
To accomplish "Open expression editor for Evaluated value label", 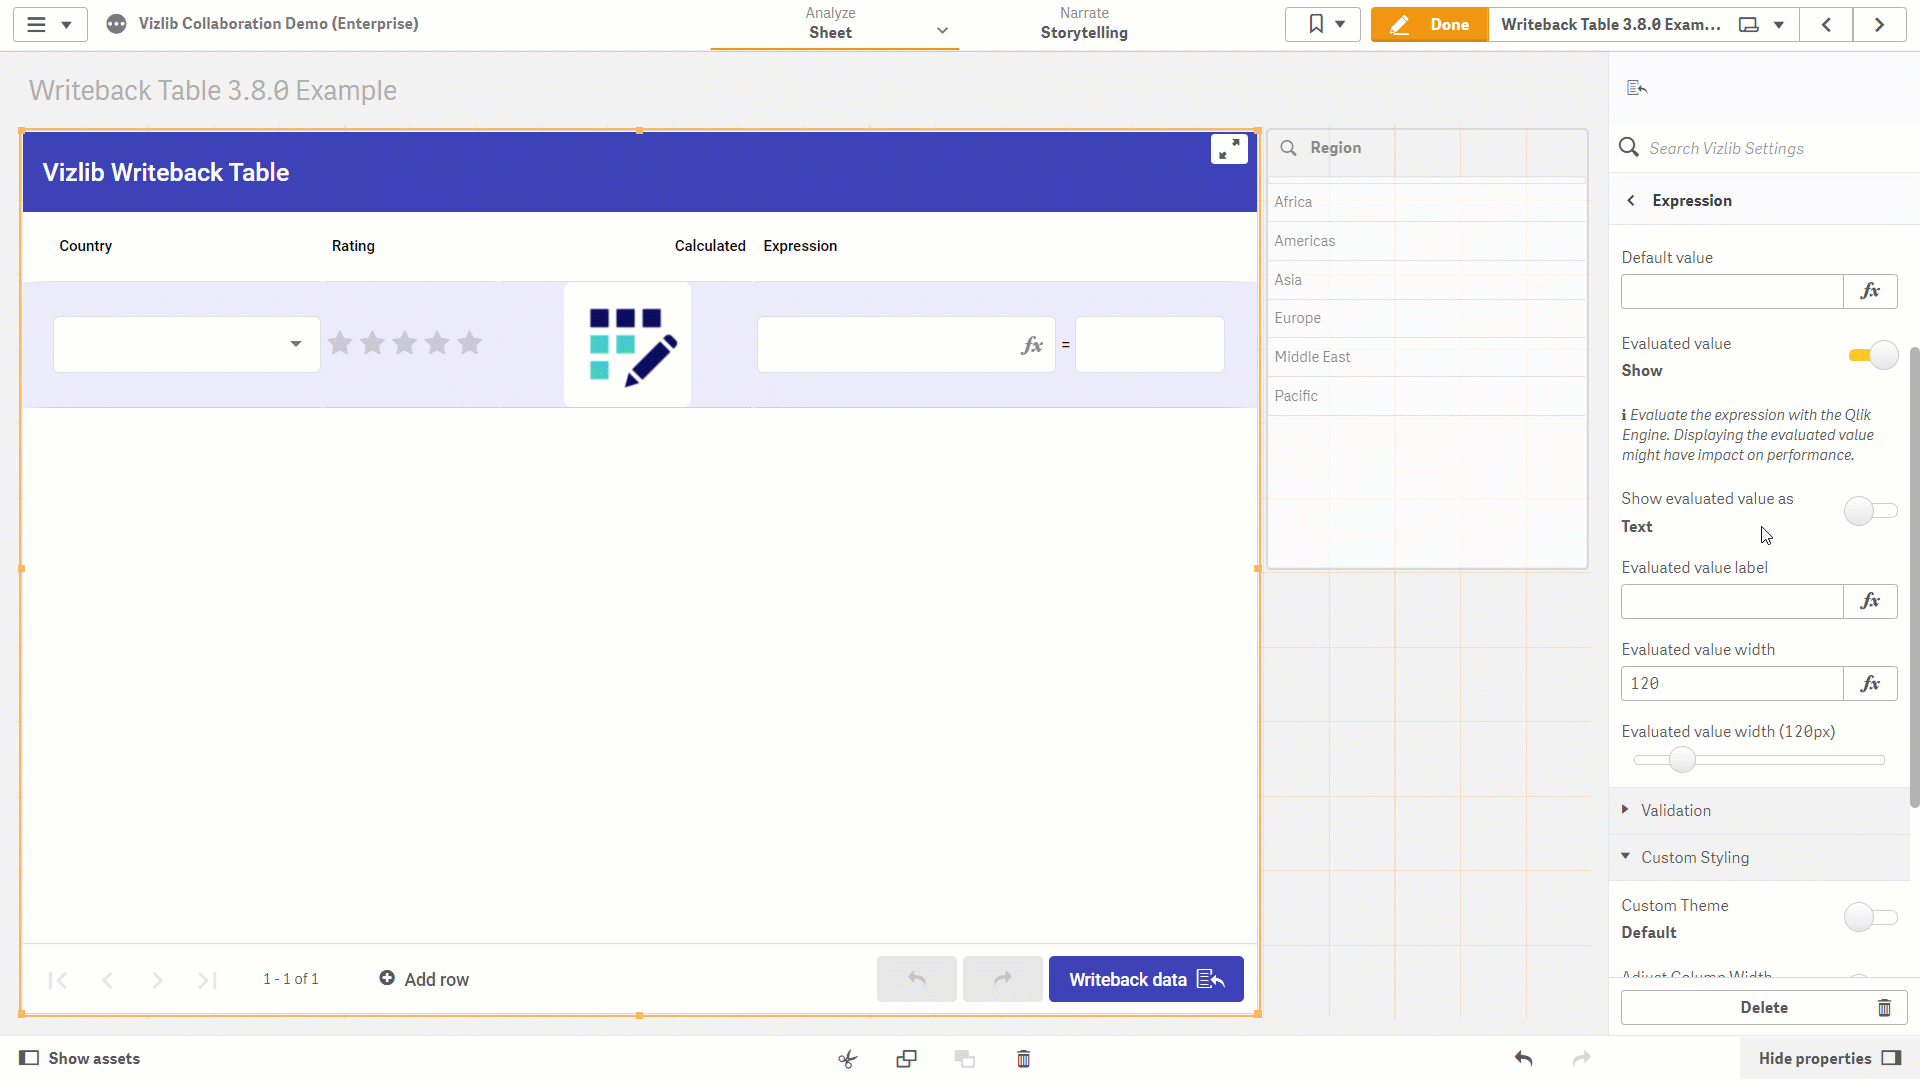I will tap(1870, 601).
